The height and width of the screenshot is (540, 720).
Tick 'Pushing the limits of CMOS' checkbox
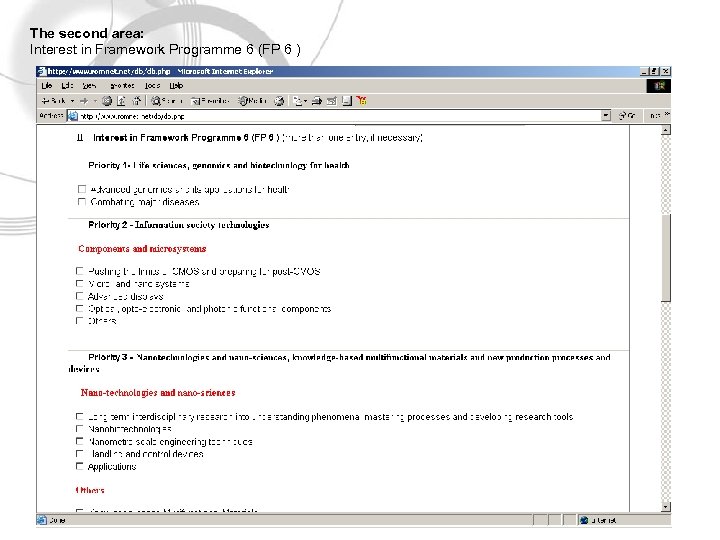pyautogui.click(x=79, y=271)
